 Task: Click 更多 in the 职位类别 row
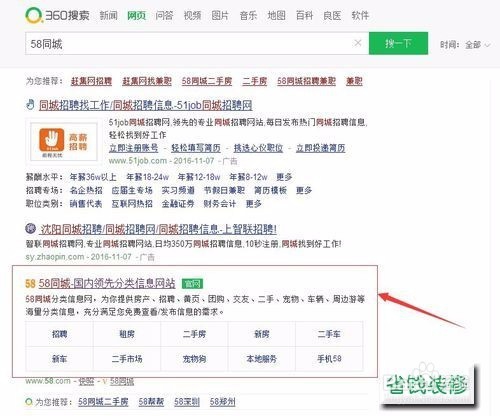pos(254,204)
